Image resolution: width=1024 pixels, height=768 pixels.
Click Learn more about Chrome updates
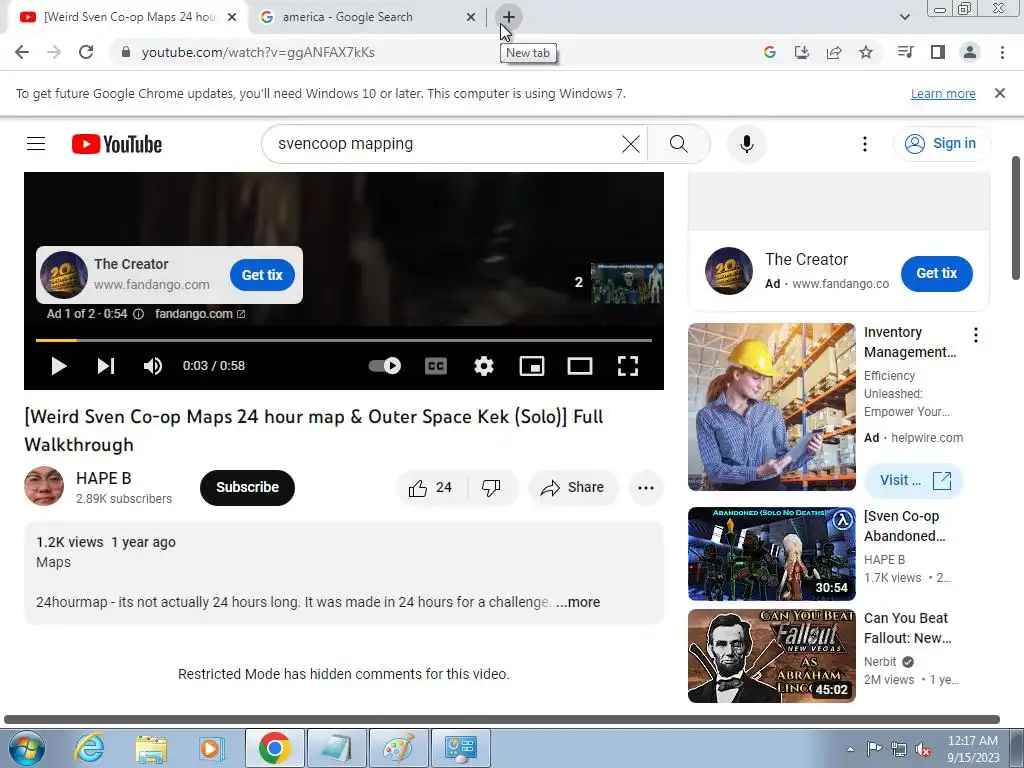point(943,93)
